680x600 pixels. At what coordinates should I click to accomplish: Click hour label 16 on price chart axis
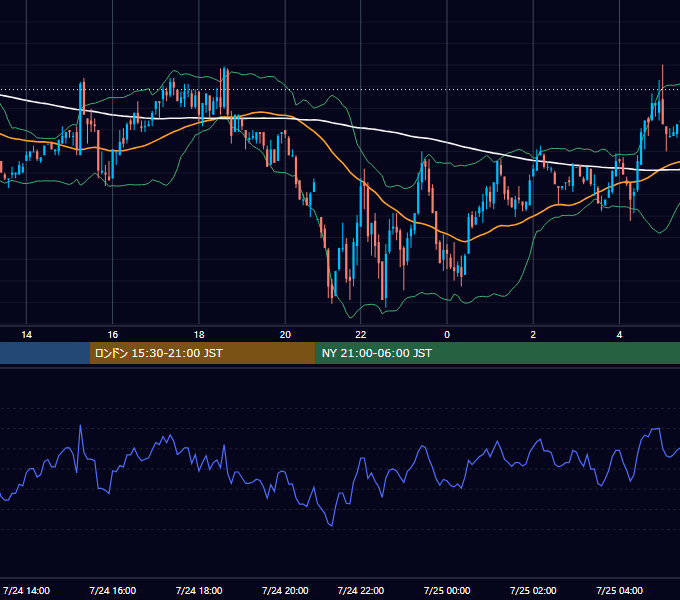tap(113, 335)
